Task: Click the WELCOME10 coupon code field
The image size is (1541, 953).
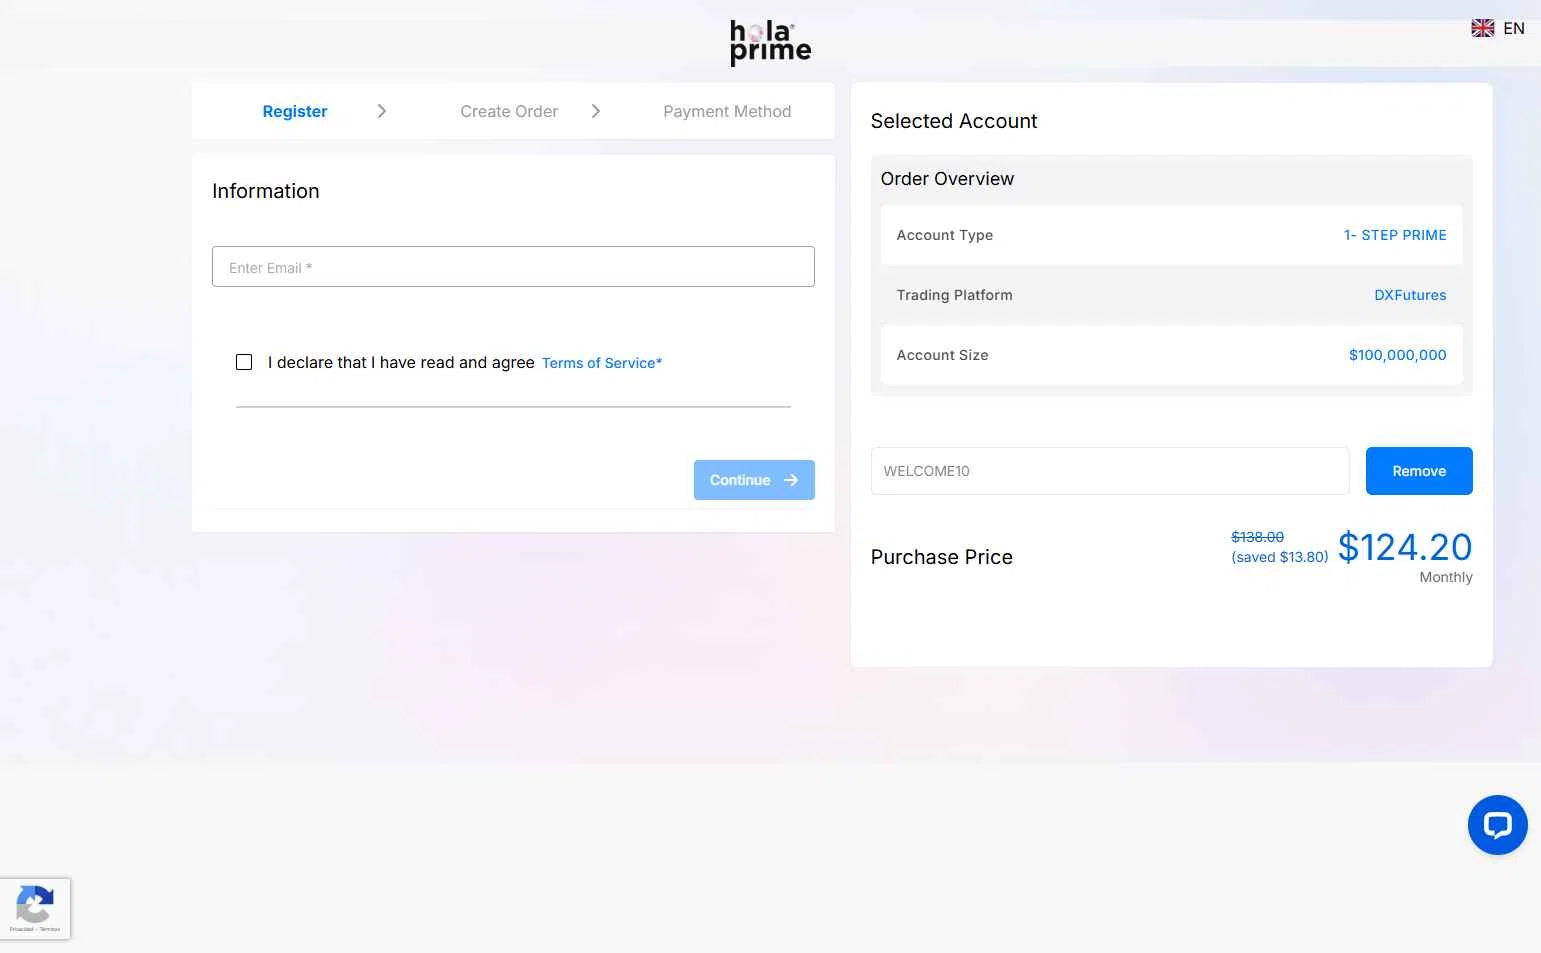Action: (1110, 471)
